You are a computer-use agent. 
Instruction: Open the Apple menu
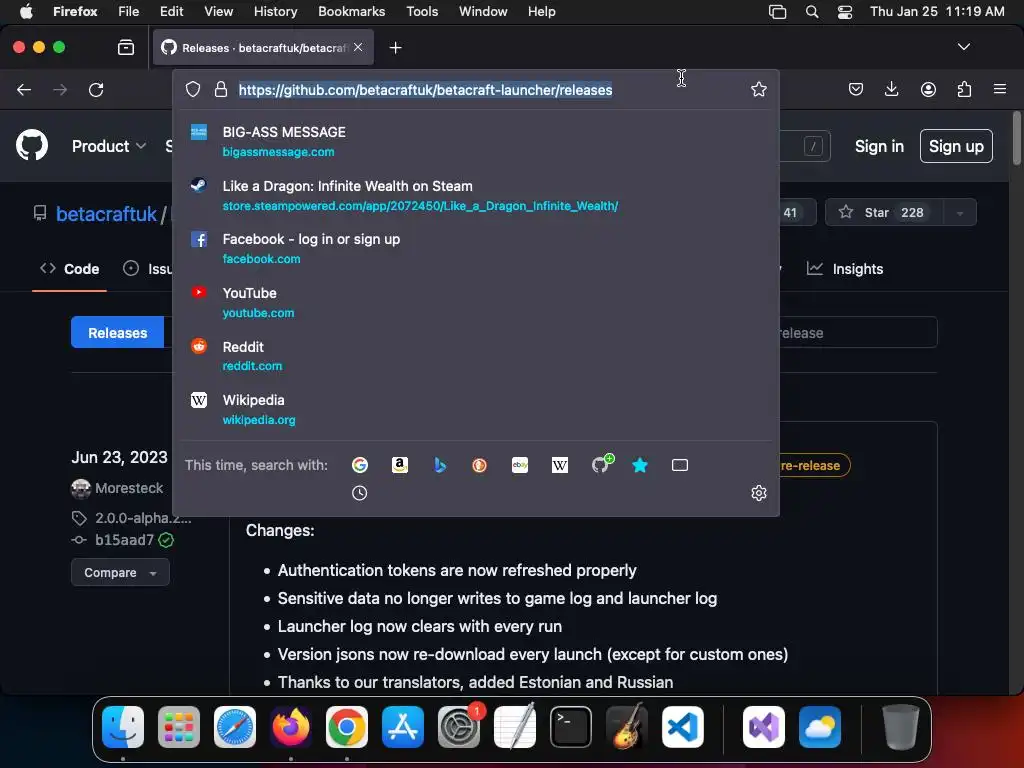tap(26, 11)
